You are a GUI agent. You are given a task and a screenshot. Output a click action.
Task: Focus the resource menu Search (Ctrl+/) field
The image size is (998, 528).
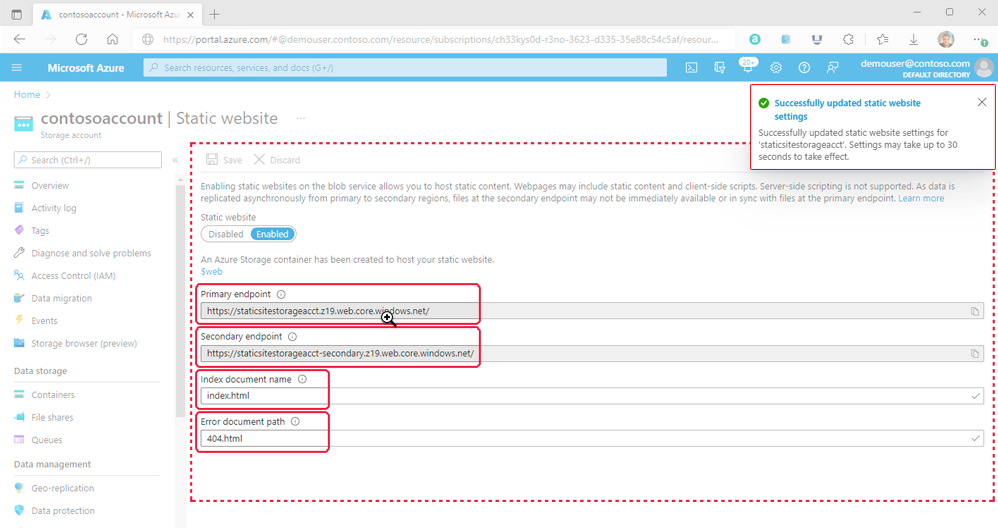88,160
